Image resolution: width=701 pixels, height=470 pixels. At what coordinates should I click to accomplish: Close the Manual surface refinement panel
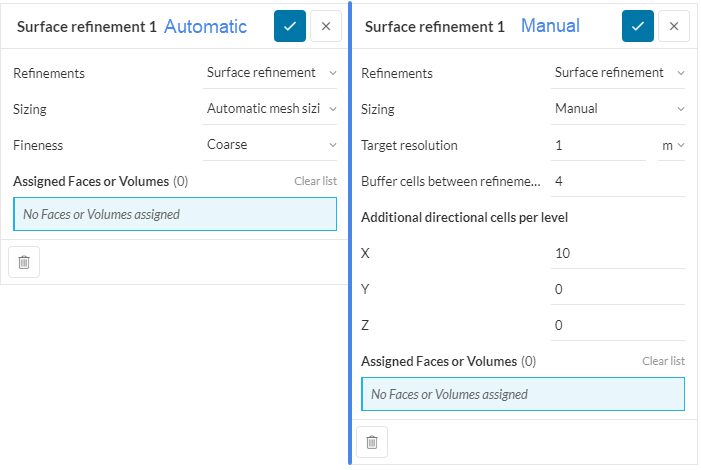click(x=673, y=26)
